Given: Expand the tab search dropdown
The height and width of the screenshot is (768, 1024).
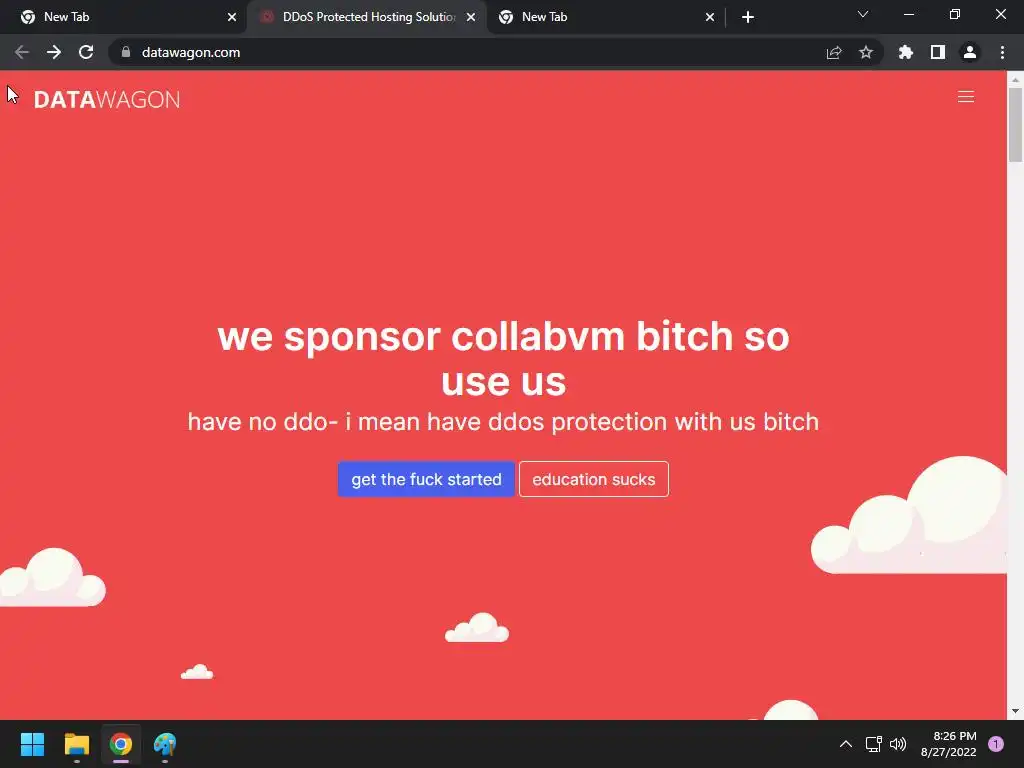Looking at the screenshot, I should click(x=863, y=14).
